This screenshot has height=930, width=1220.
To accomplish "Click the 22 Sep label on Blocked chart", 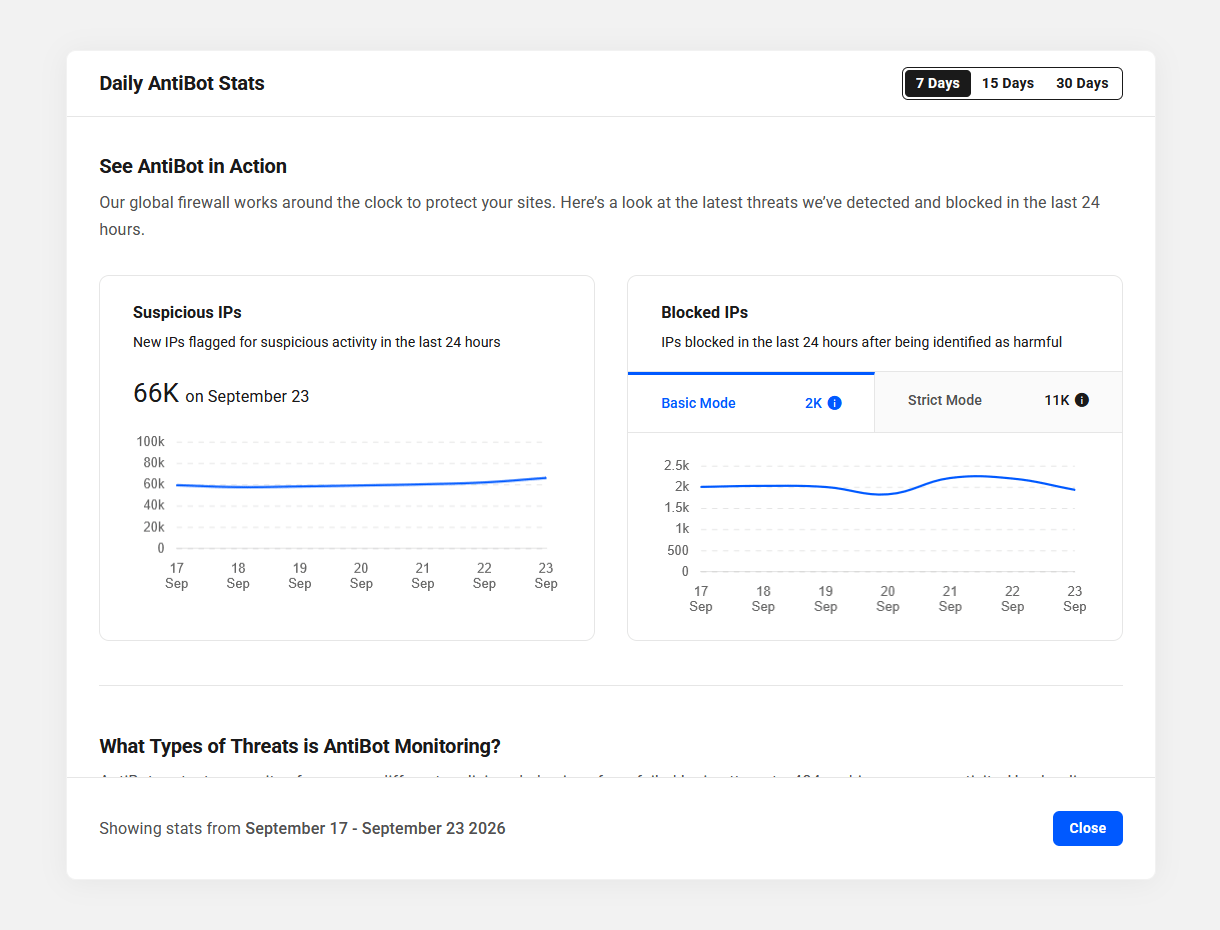I will tap(1012, 598).
